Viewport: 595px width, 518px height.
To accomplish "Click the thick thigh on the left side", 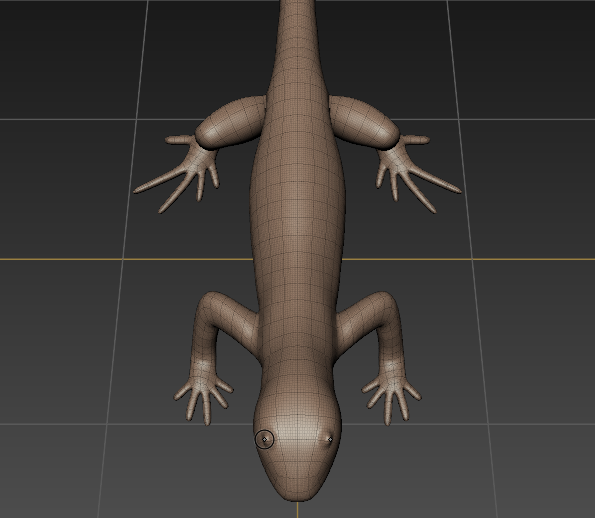I will tap(230, 122).
